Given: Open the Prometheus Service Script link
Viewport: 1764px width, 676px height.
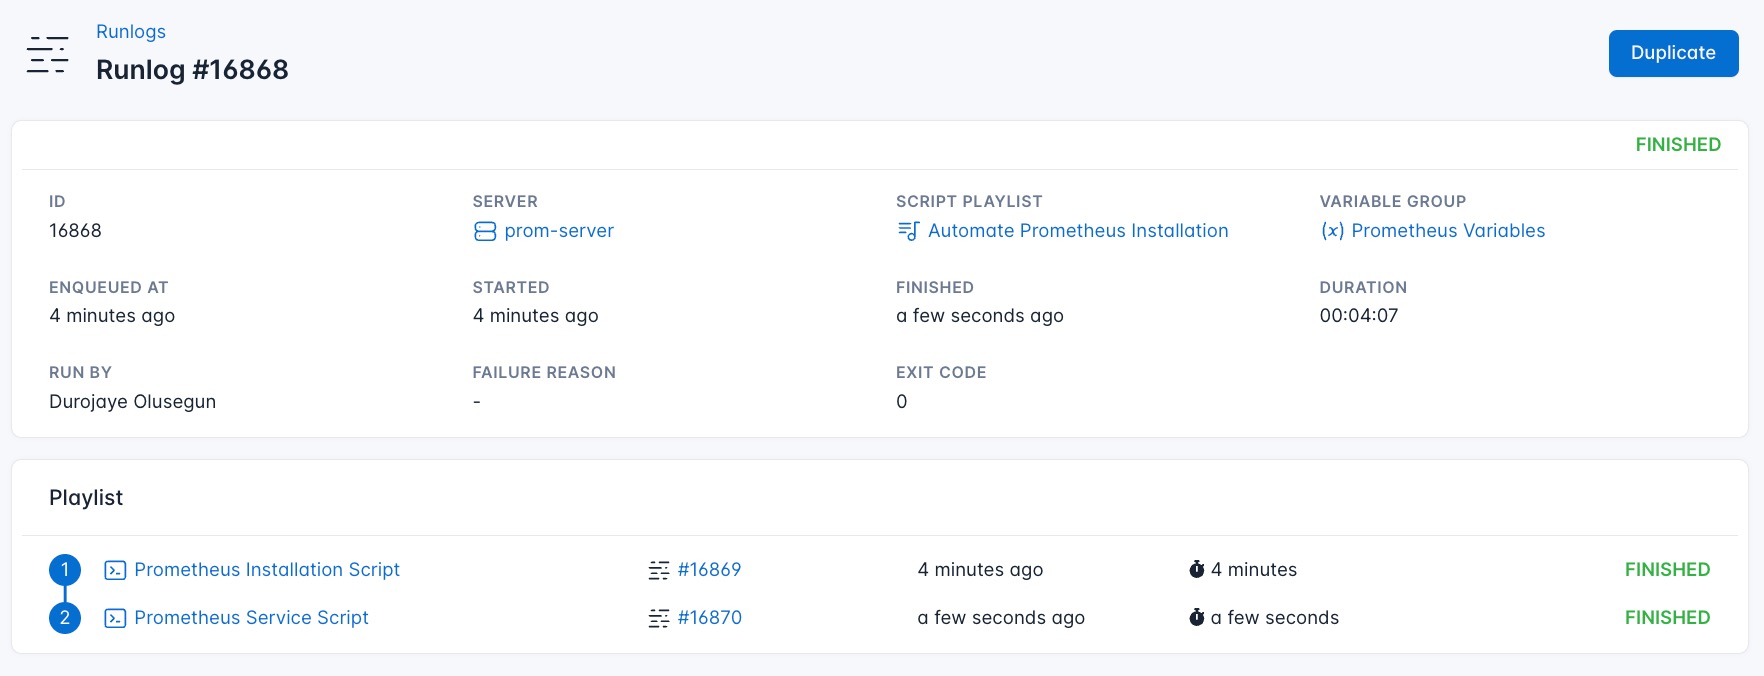Looking at the screenshot, I should tap(251, 618).
